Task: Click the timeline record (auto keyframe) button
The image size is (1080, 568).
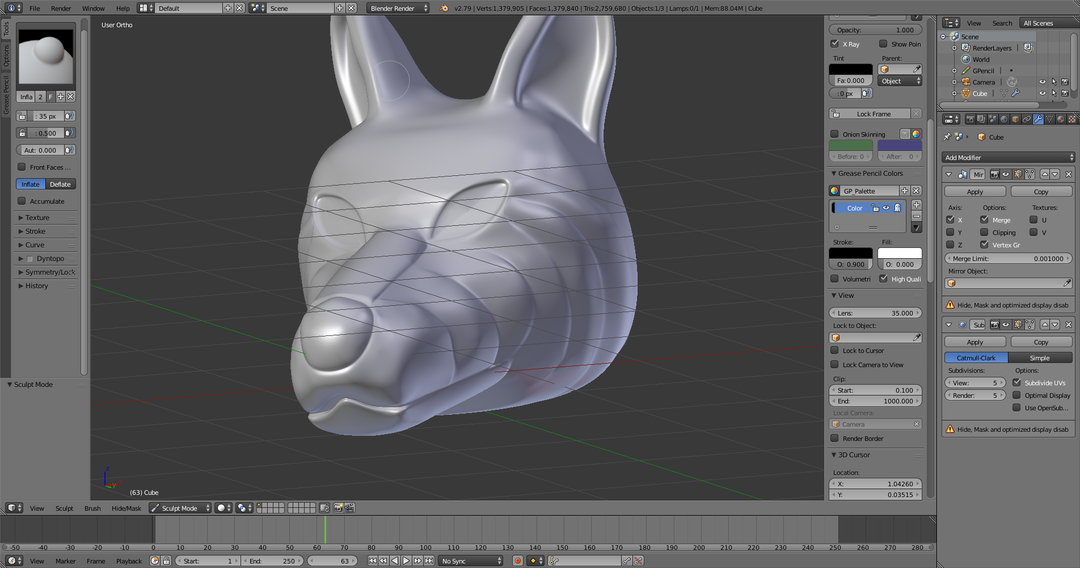Action: pos(519,561)
